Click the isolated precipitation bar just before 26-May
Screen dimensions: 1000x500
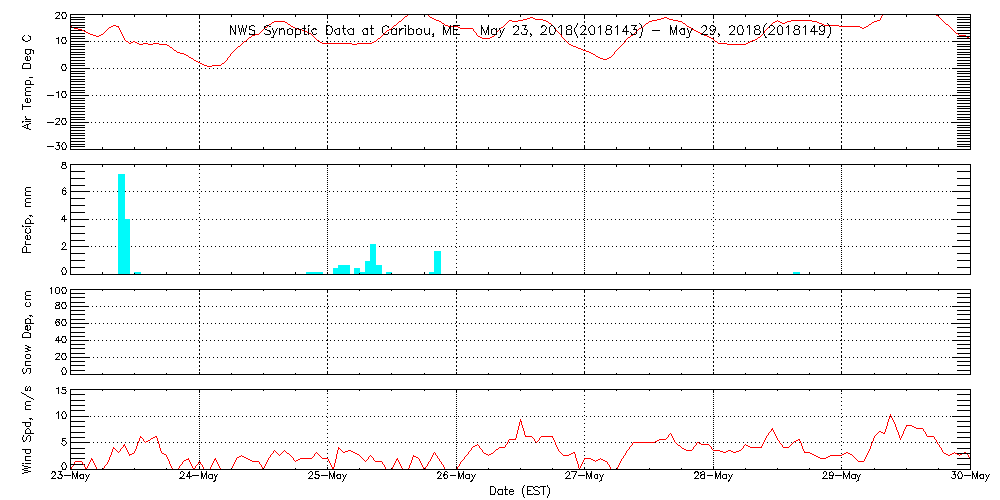[437, 261]
